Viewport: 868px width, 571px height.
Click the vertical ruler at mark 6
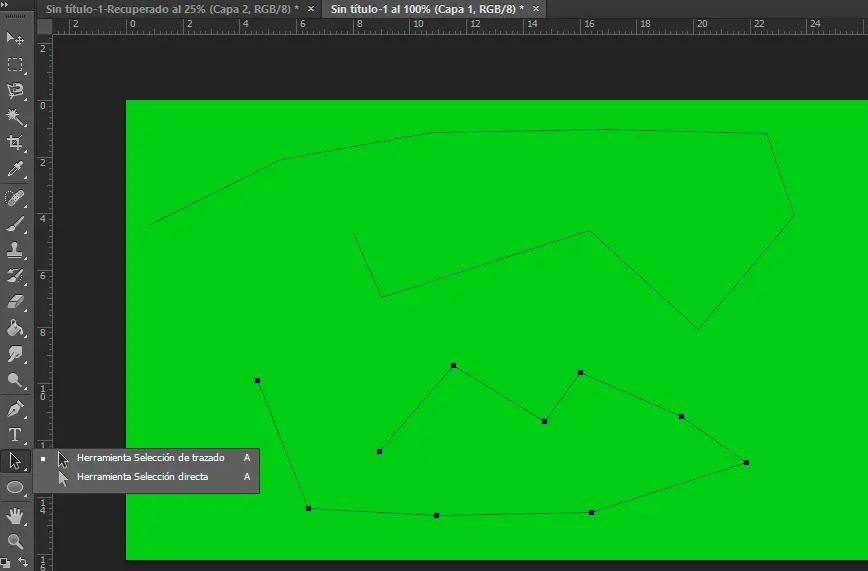point(43,275)
